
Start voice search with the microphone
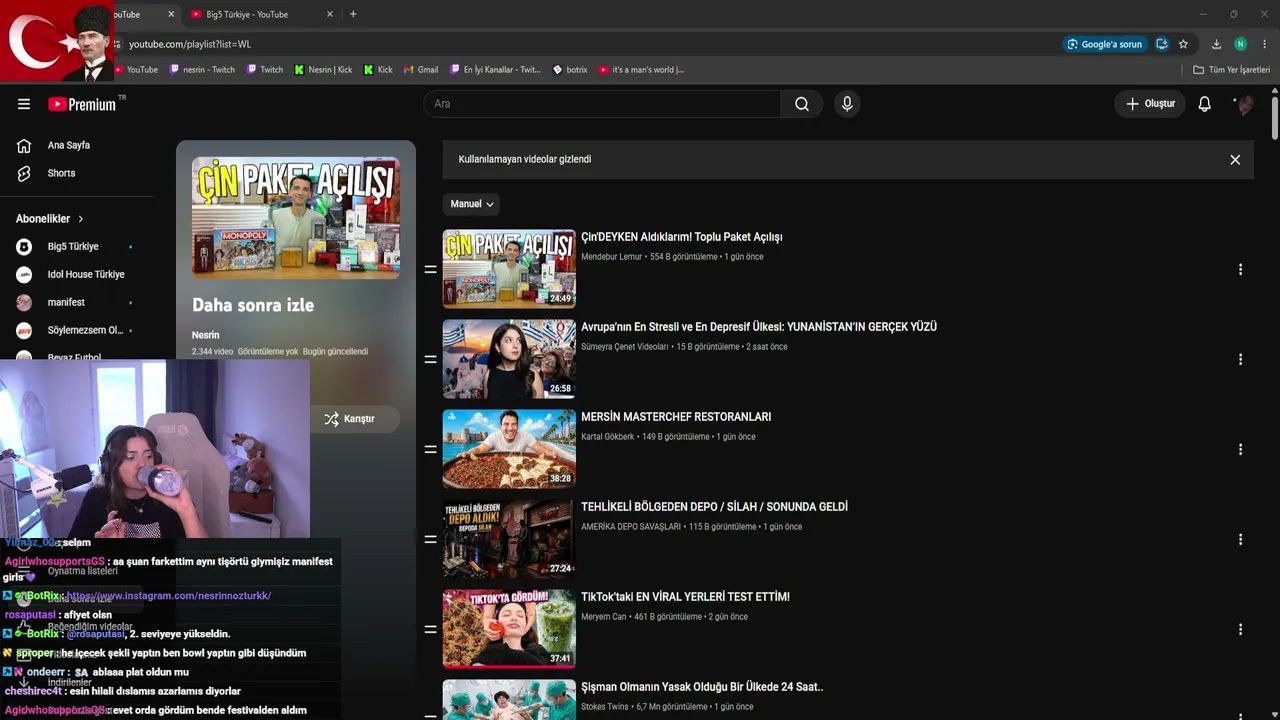[x=847, y=104]
